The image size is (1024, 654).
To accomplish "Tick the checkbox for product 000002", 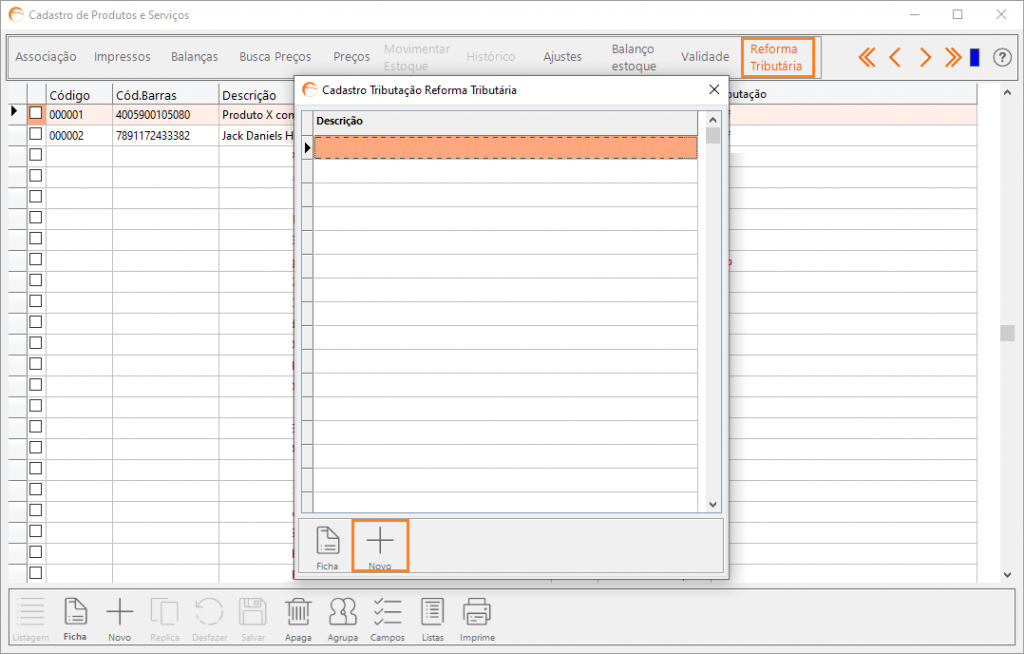I will [36, 135].
